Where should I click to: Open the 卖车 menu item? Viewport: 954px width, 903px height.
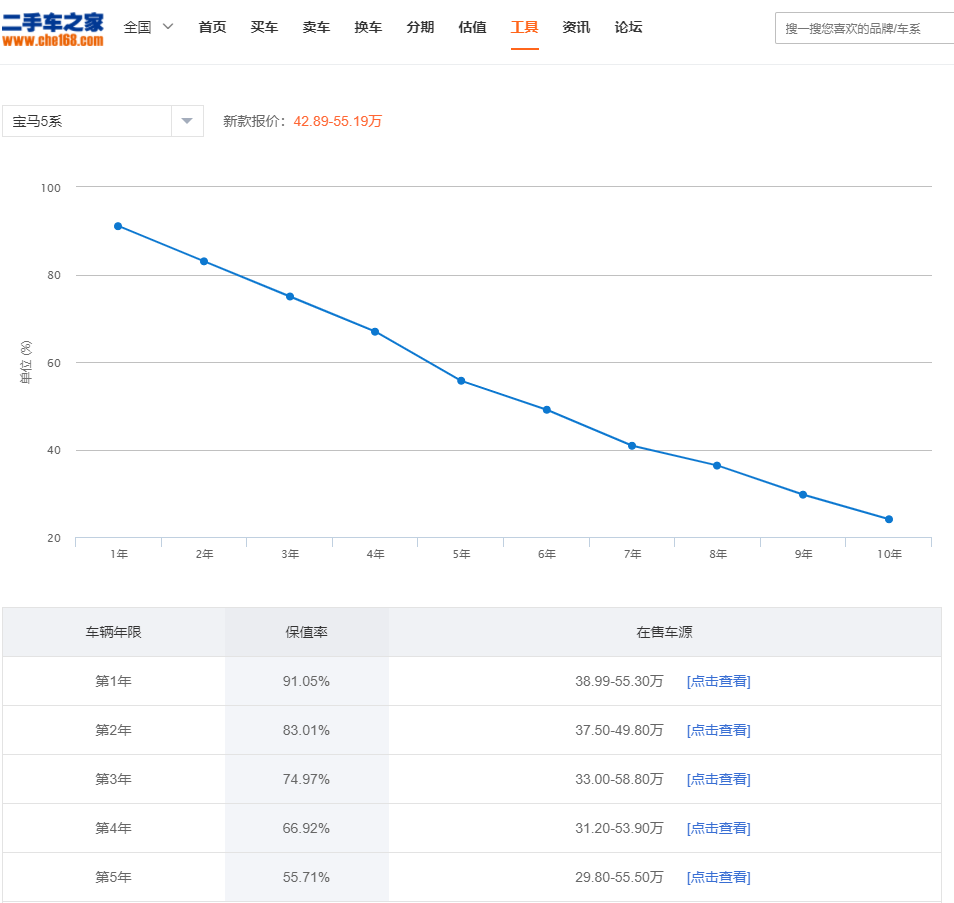click(x=316, y=27)
